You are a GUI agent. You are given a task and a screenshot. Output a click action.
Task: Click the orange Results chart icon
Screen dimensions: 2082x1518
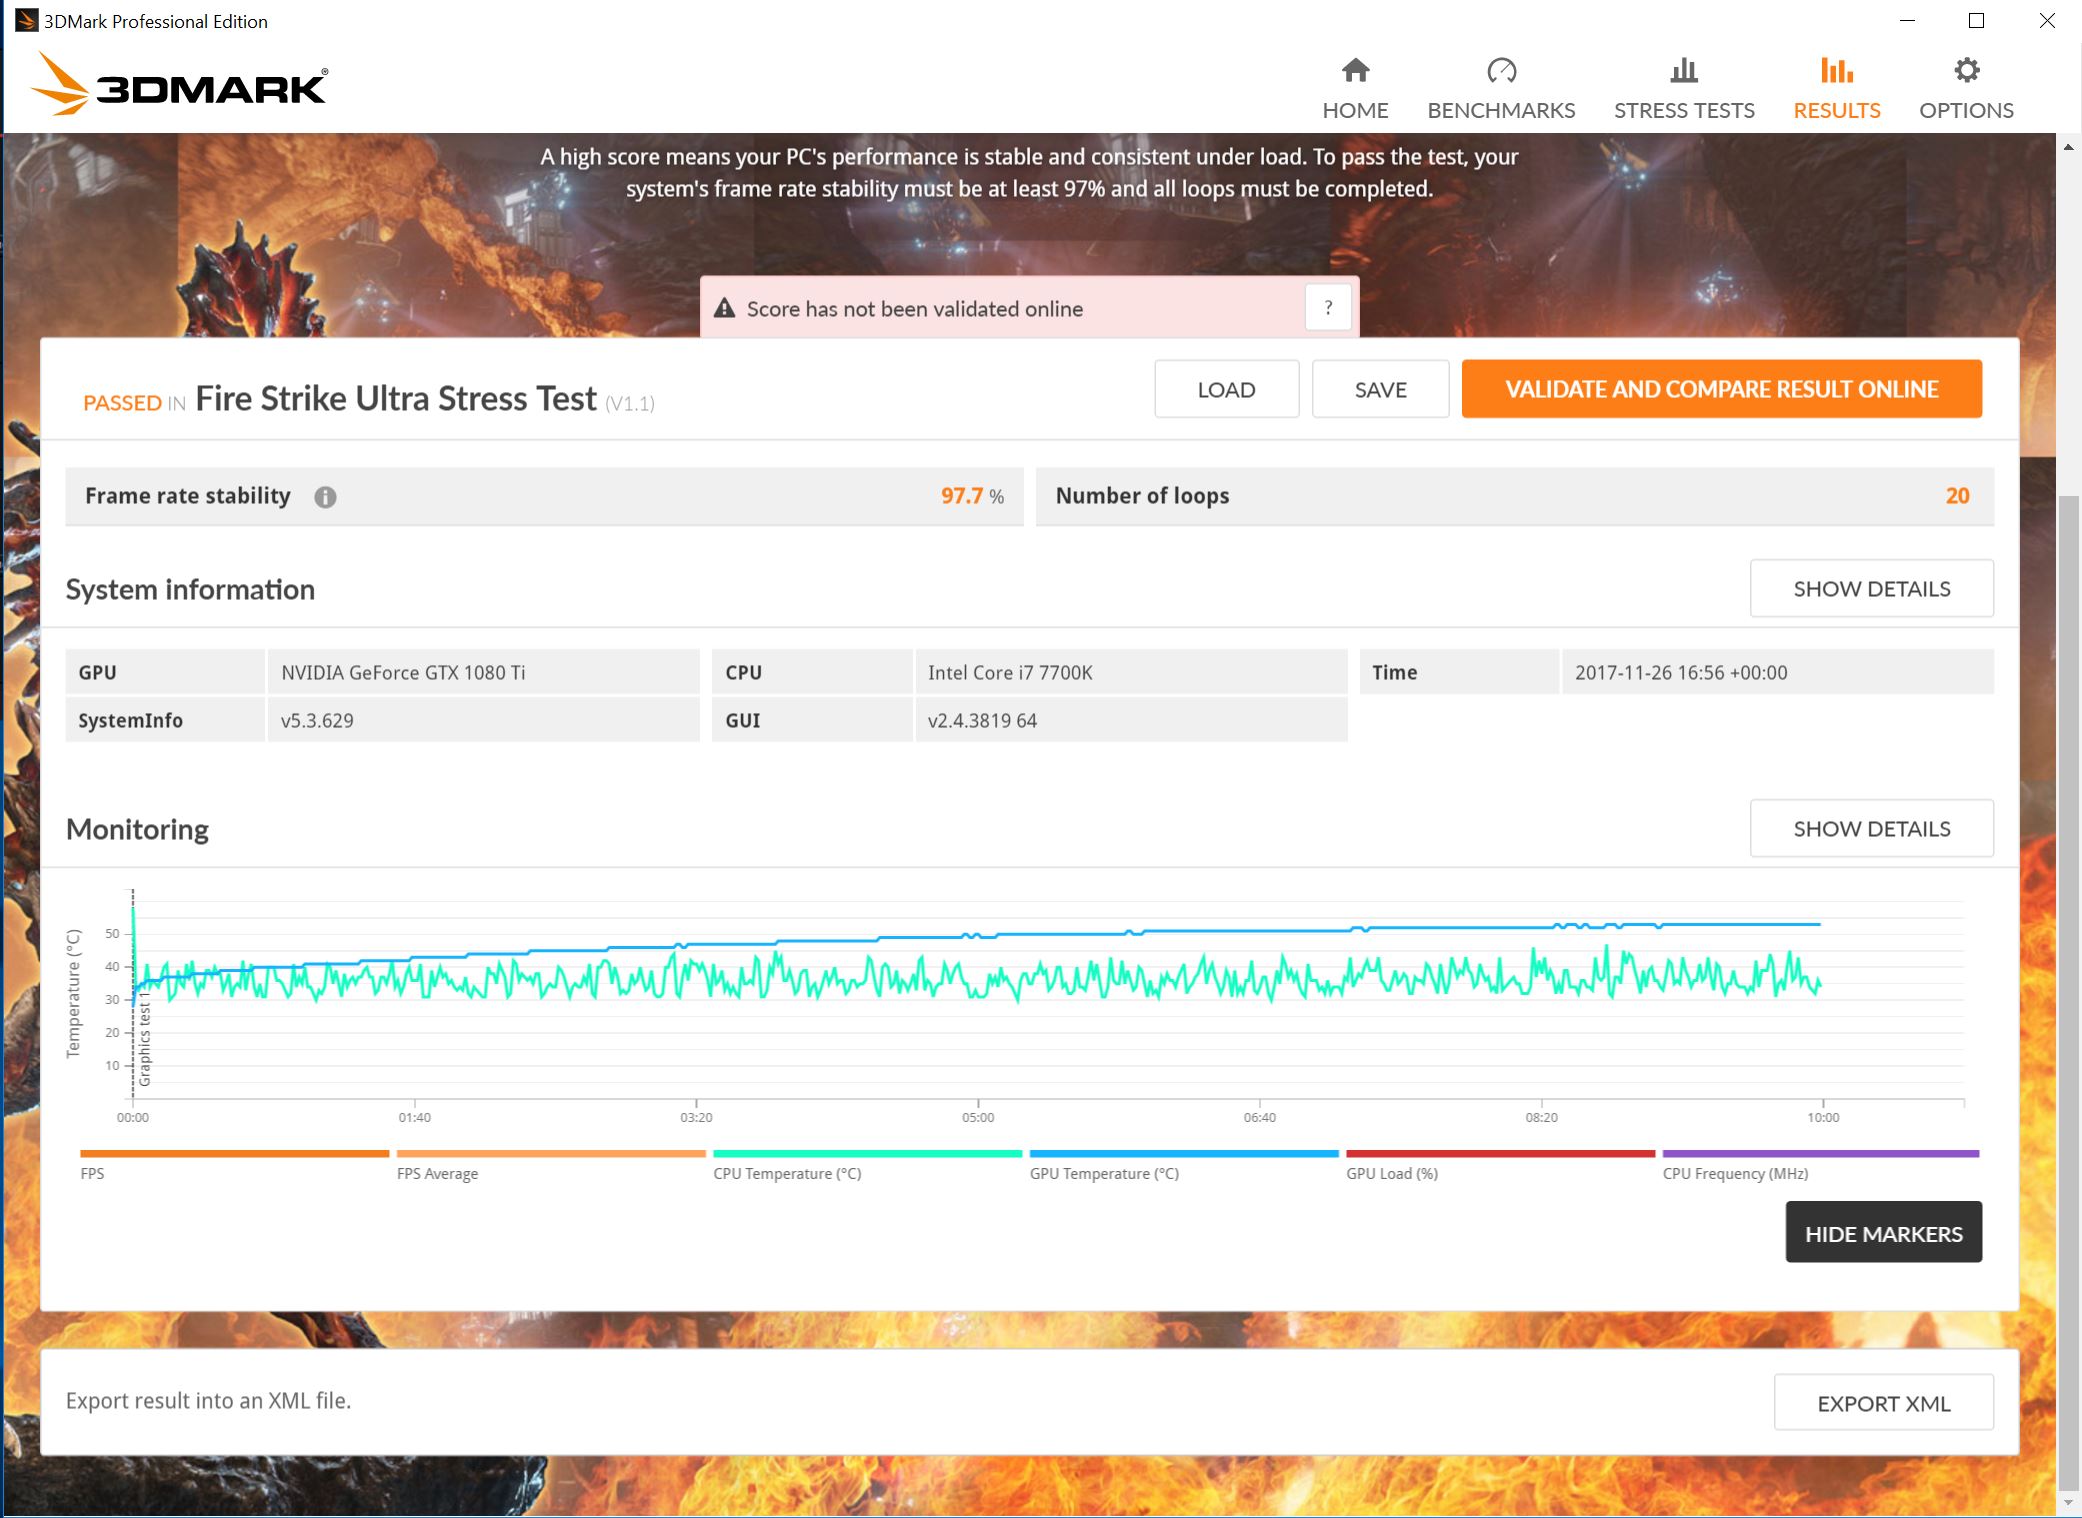(x=1836, y=71)
